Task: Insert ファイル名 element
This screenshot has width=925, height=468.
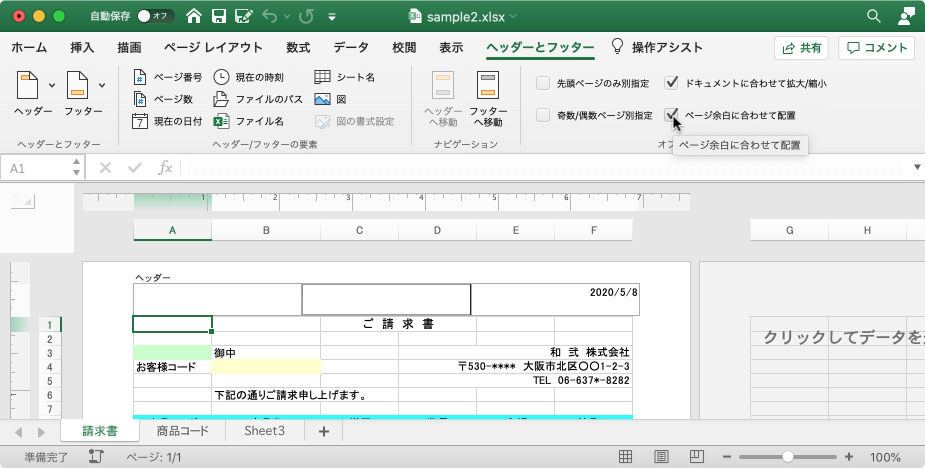Action: click(248, 121)
